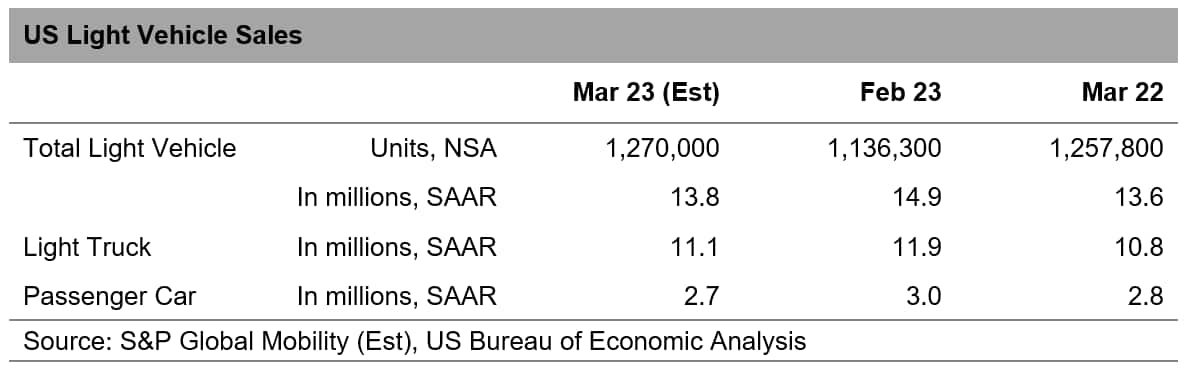1189x381 pixels.
Task: Click the Units, NSA label
Action: (434, 148)
